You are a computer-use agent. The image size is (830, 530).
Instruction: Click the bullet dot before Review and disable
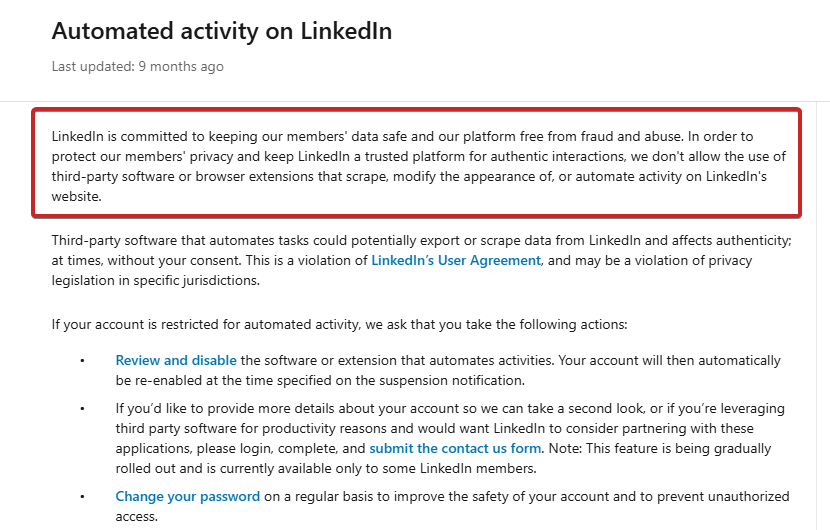click(83, 360)
